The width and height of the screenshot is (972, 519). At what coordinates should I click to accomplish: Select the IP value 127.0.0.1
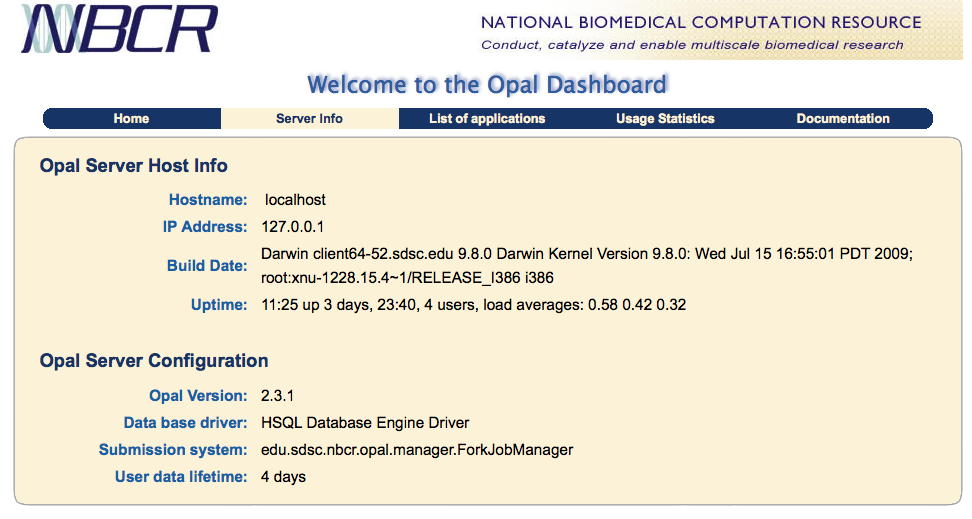(x=293, y=227)
